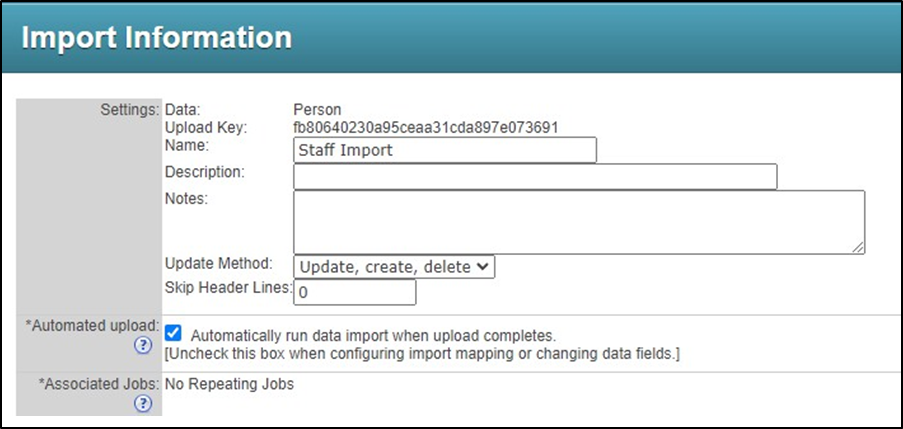This screenshot has width=903, height=429.
Task: Click the Person data type value
Action: pos(317,109)
